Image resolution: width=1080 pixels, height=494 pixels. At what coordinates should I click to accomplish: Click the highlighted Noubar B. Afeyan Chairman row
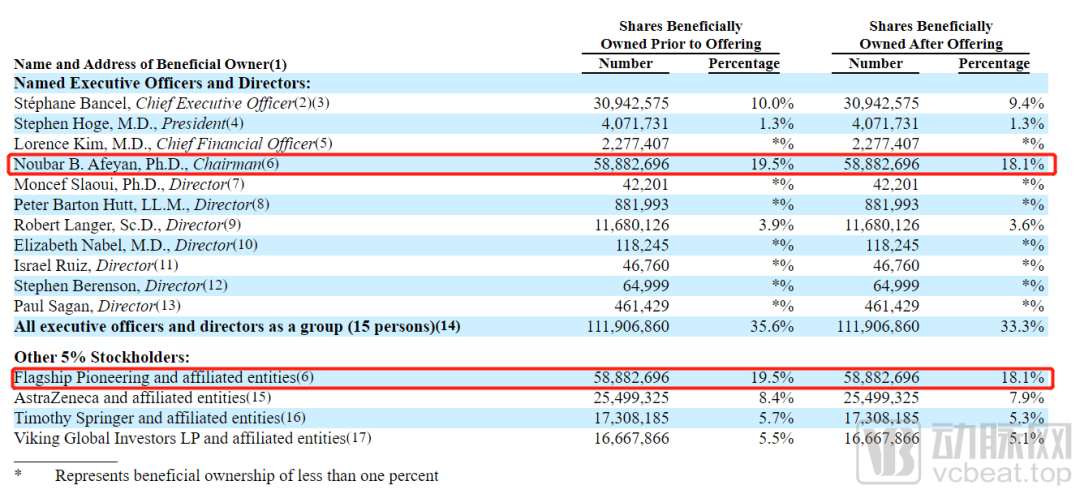[530, 165]
